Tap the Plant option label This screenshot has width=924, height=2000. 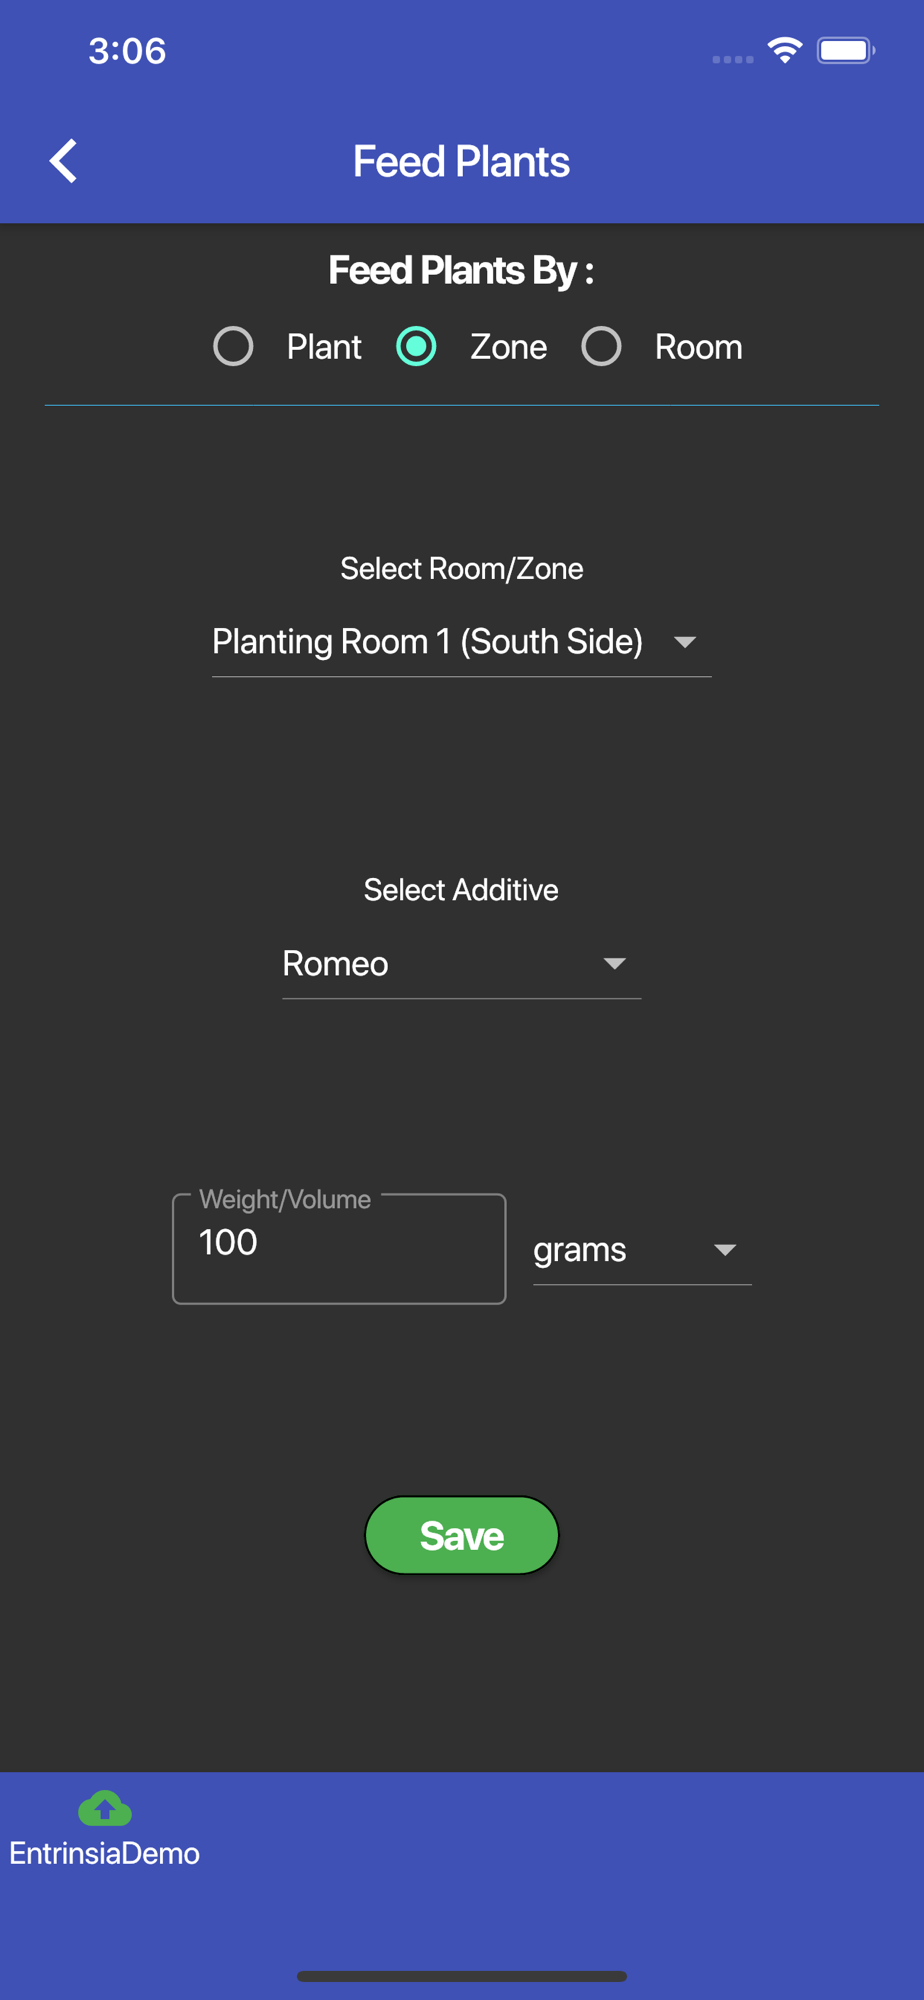(324, 347)
